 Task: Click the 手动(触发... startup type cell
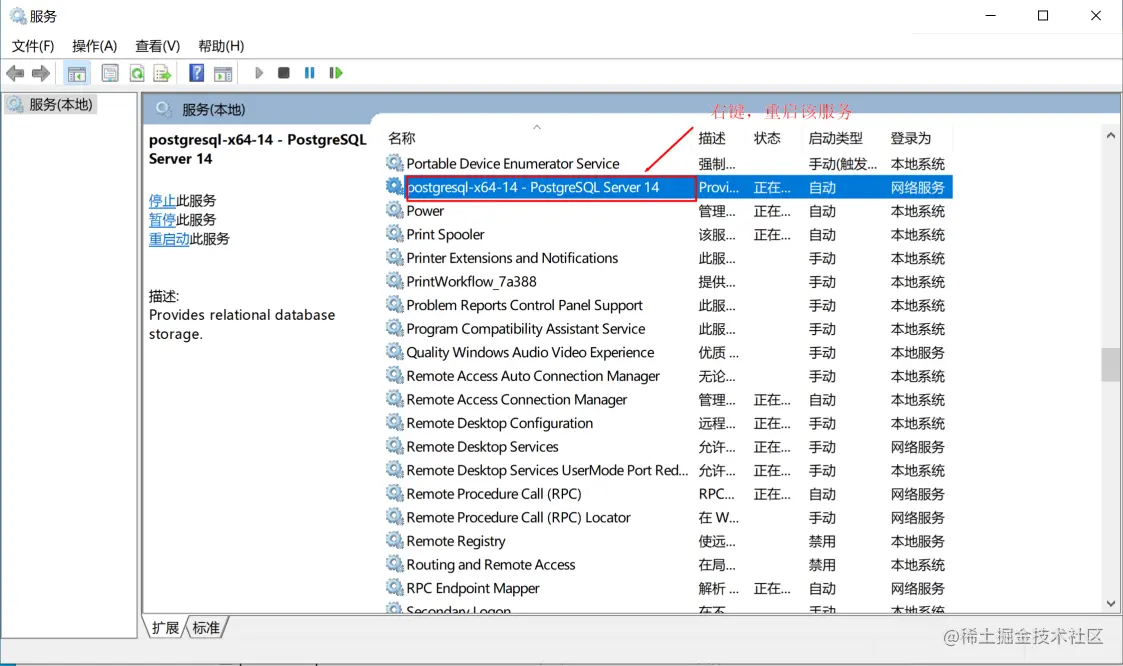point(843,165)
